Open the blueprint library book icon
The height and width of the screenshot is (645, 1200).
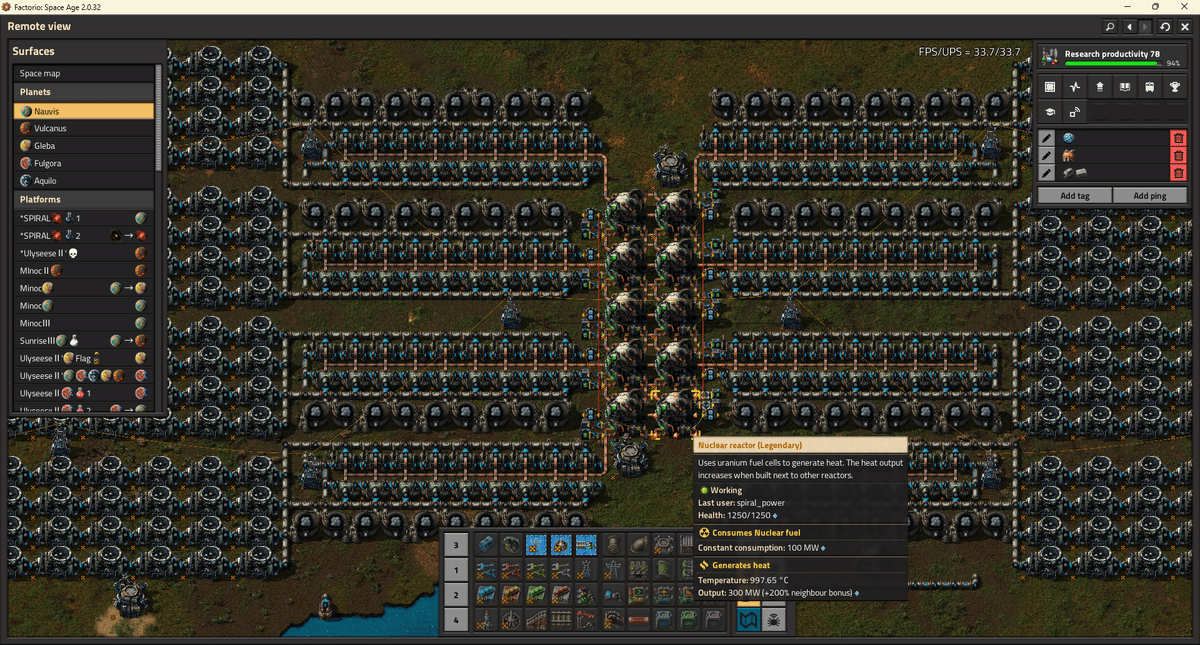[x=1125, y=86]
